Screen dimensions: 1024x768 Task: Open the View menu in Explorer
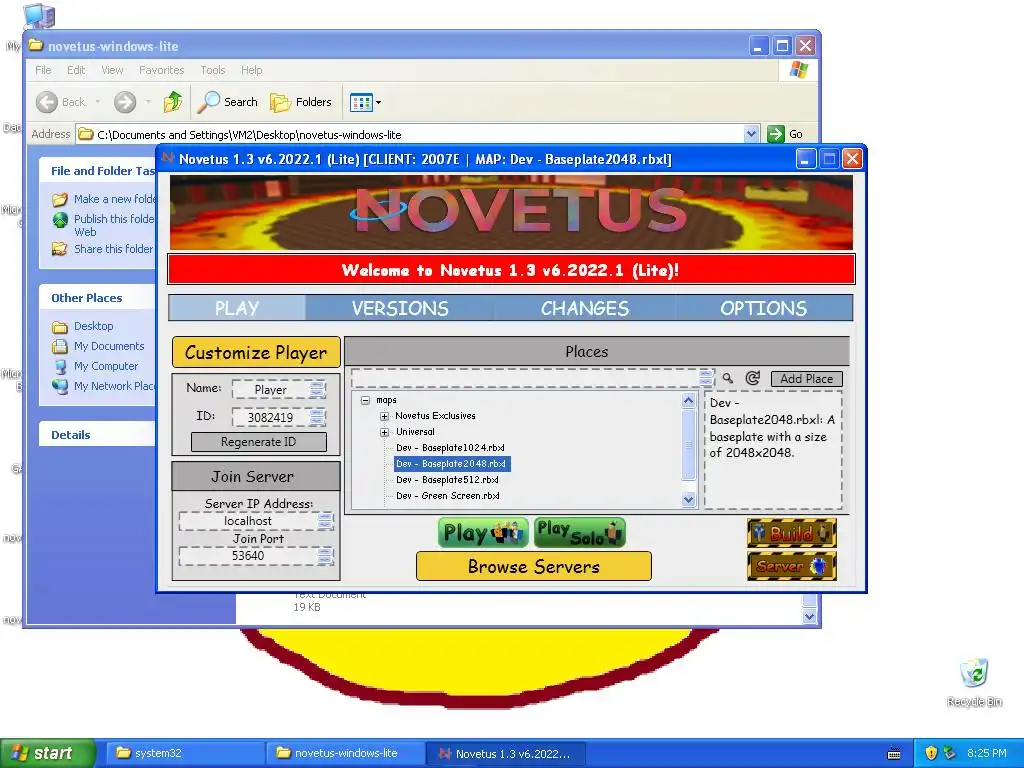coord(112,70)
